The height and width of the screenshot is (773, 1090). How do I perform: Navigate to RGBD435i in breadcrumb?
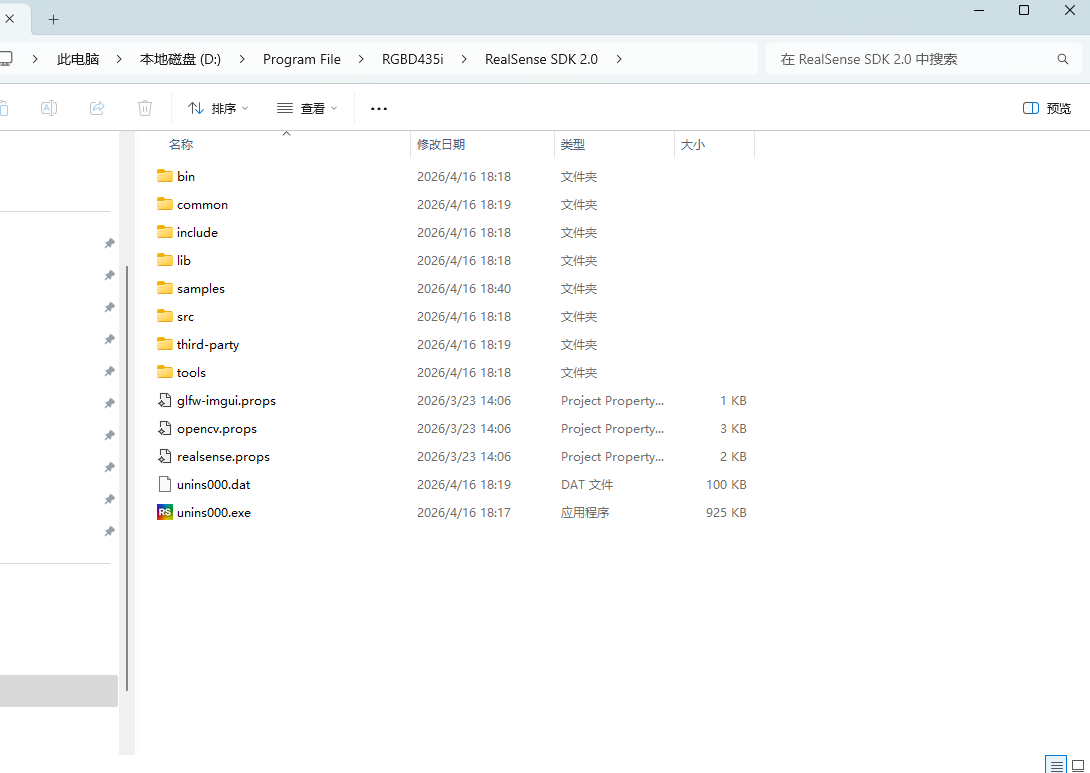(x=412, y=59)
